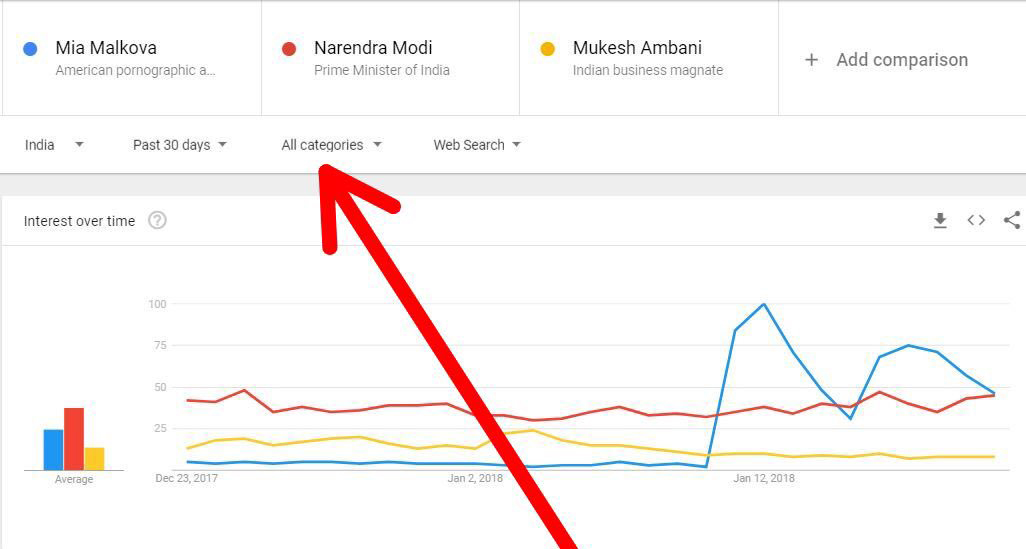Viewport: 1026px width, 549px height.
Task: Open the All categories dropdown
Action: [x=331, y=145]
